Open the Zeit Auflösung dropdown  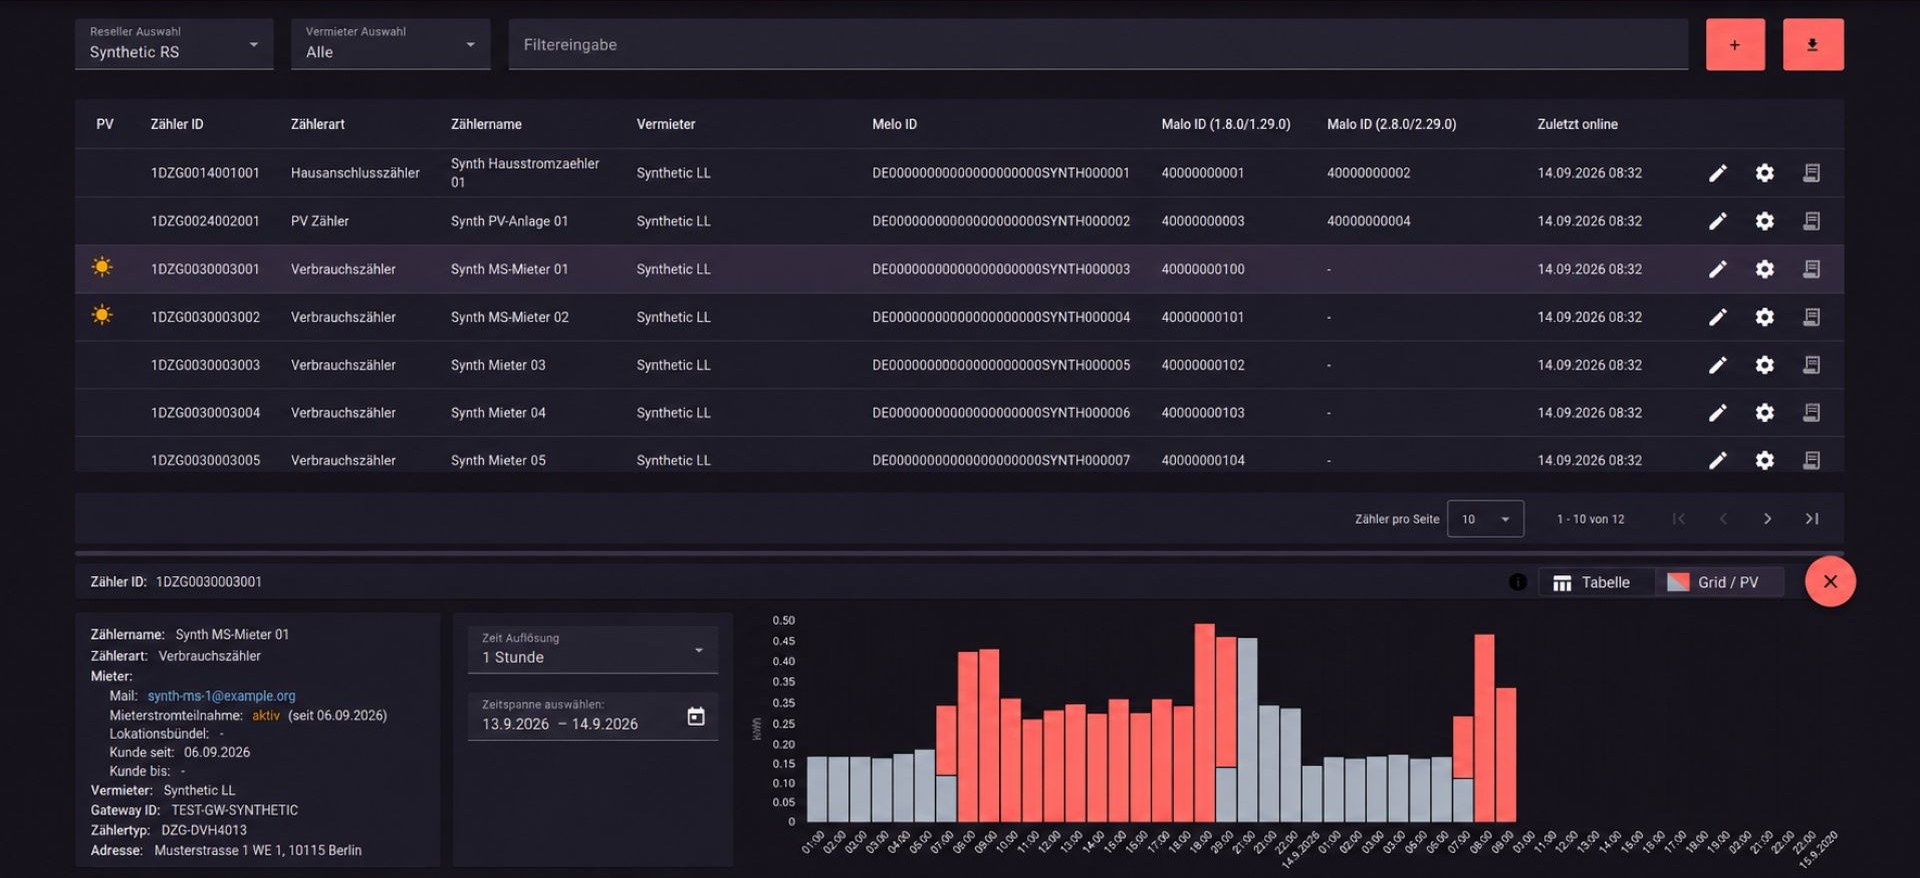tap(593, 650)
